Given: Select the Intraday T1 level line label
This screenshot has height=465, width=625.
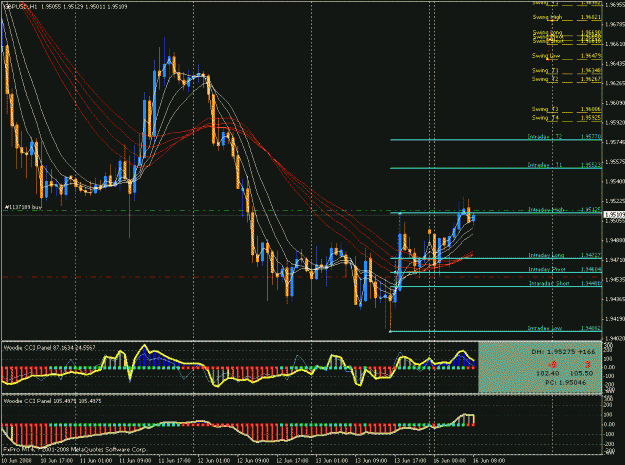Looking at the screenshot, I should (x=545, y=165).
